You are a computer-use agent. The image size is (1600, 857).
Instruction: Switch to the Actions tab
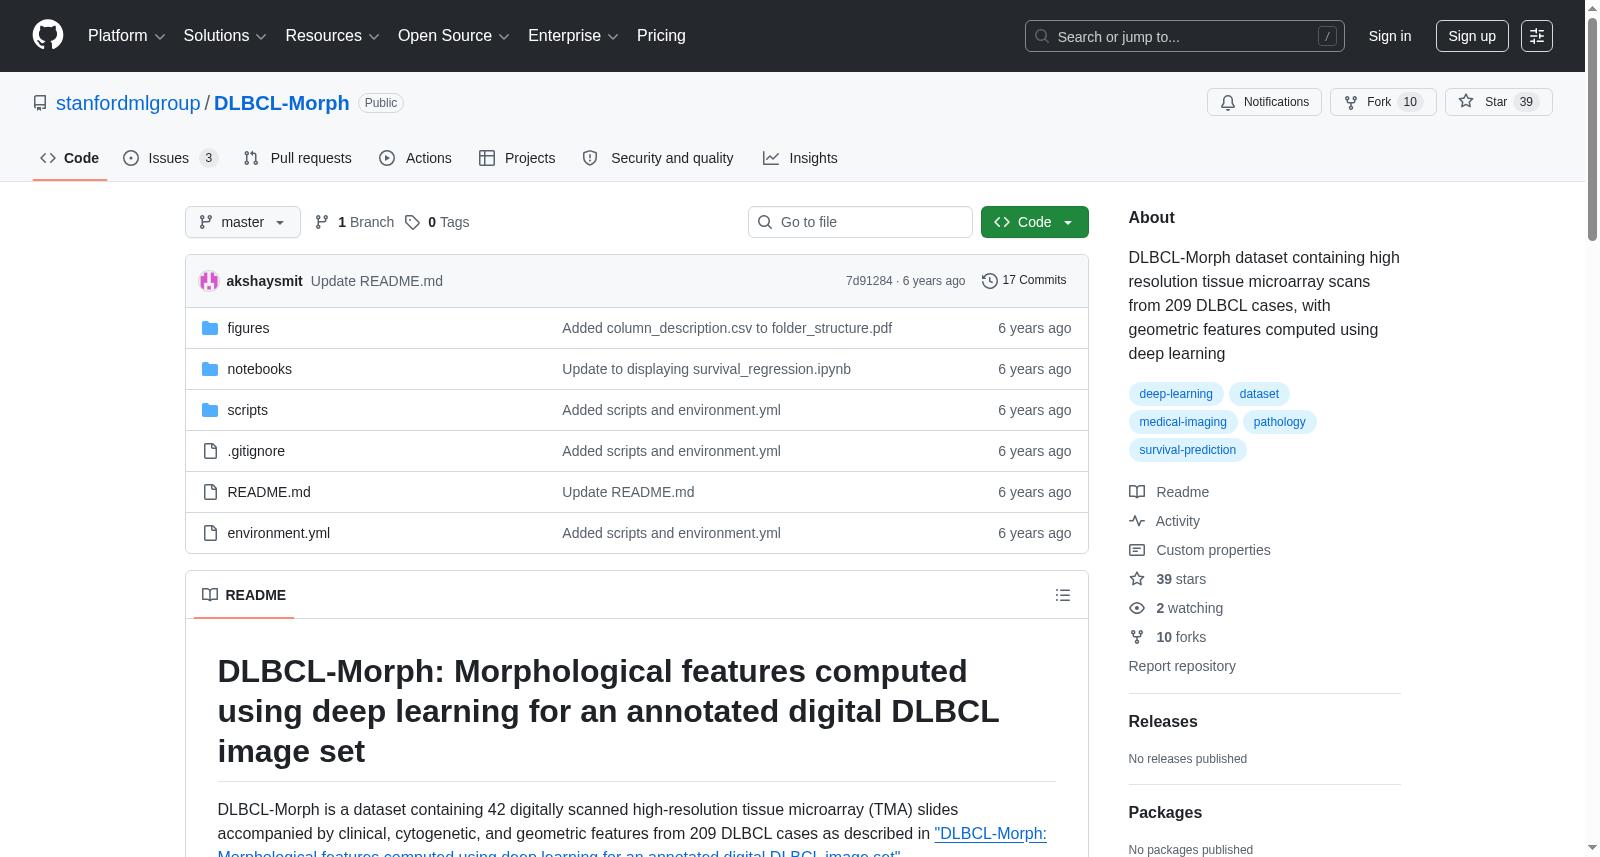415,158
